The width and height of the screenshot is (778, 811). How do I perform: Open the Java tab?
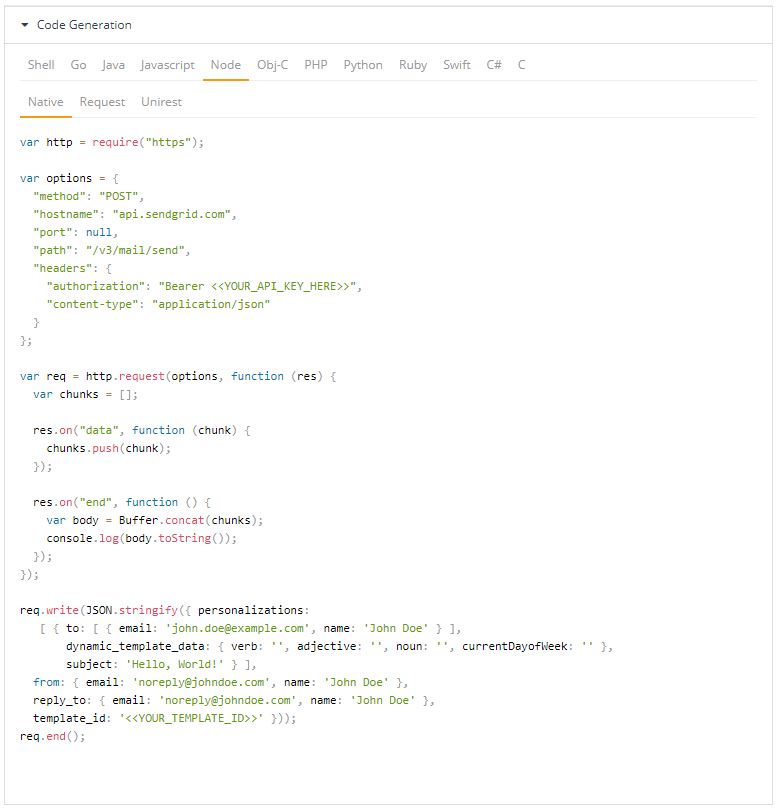113,65
